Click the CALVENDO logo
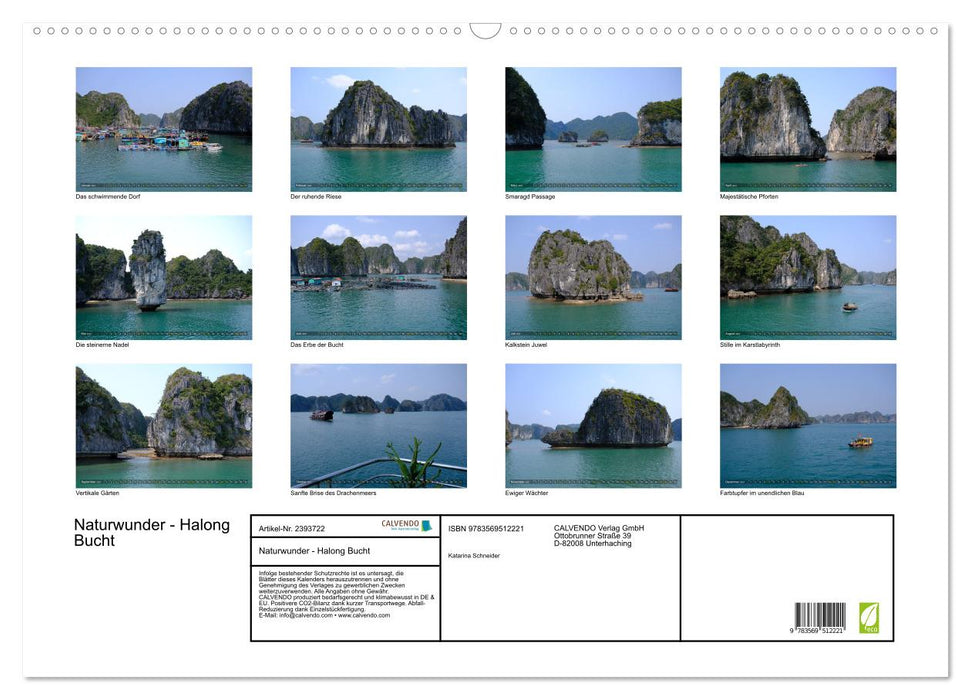This screenshot has width=971, height=700. point(406,525)
